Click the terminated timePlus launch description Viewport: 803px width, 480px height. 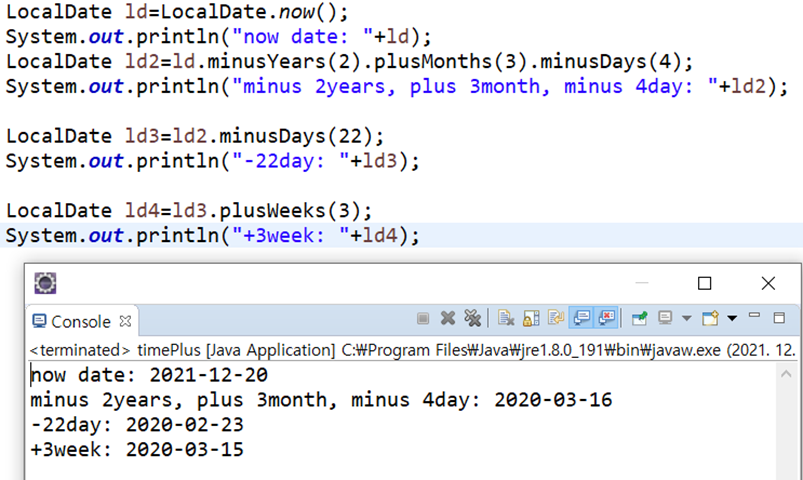point(412,350)
